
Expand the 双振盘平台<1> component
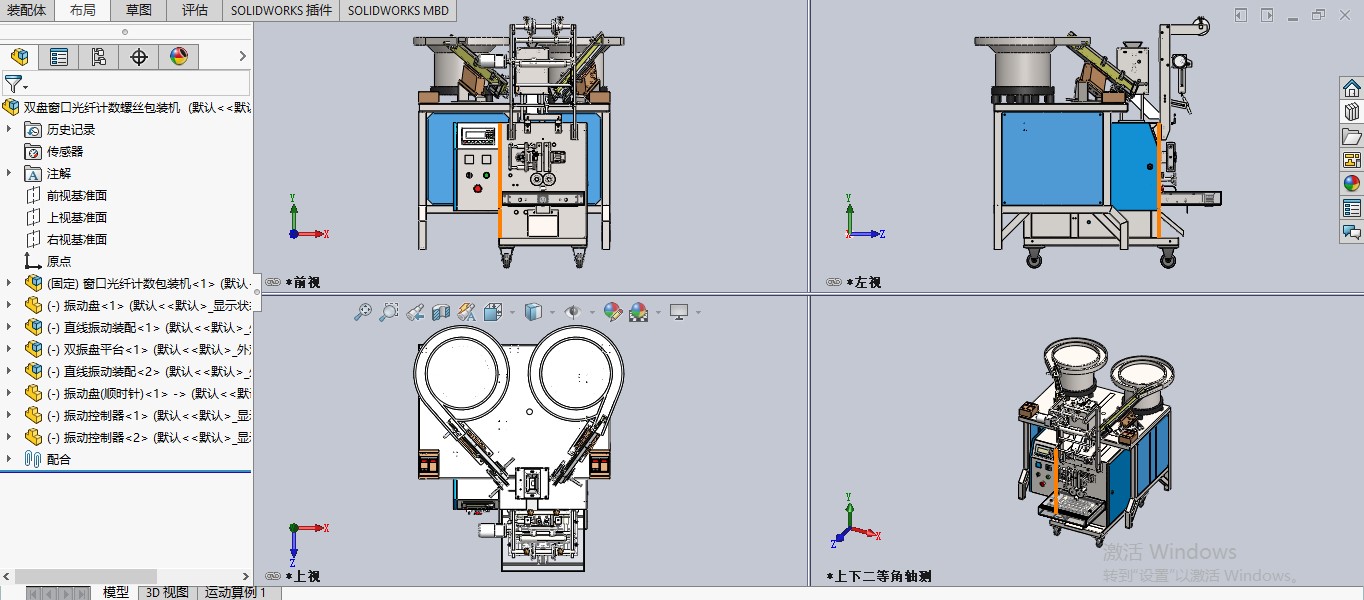coord(10,349)
